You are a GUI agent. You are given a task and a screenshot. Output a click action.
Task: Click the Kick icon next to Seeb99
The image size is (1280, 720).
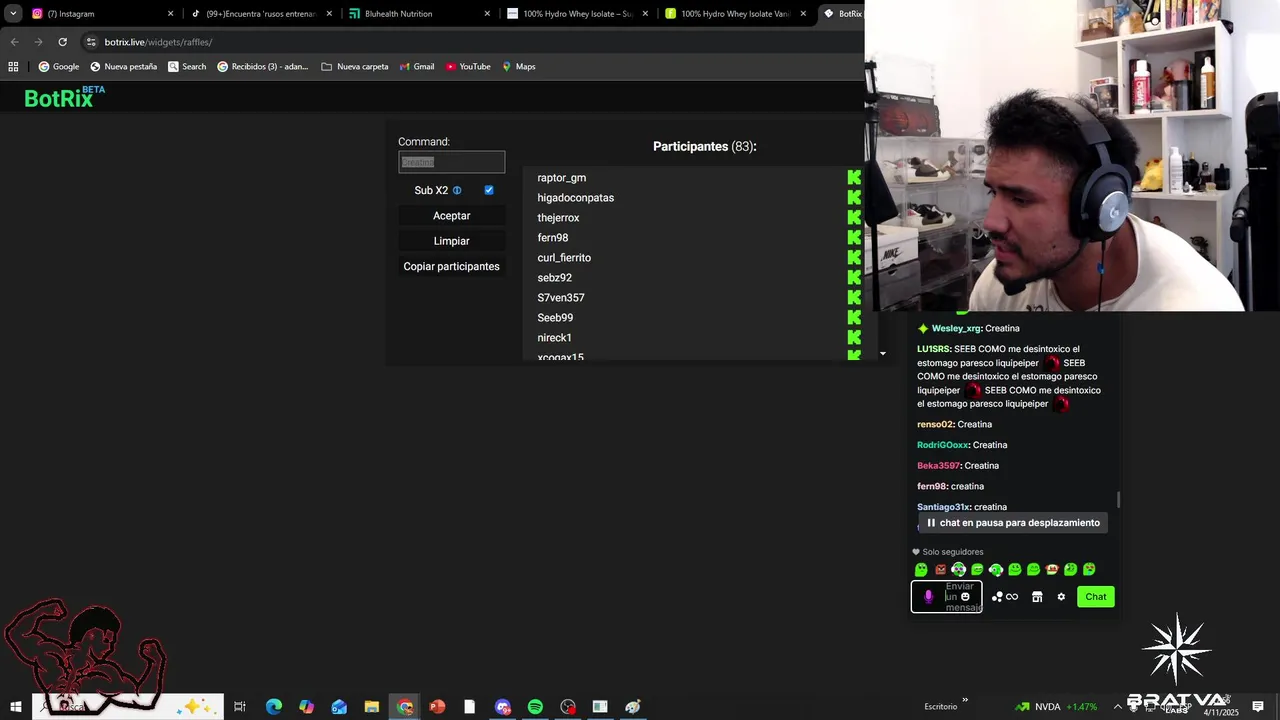click(x=854, y=317)
